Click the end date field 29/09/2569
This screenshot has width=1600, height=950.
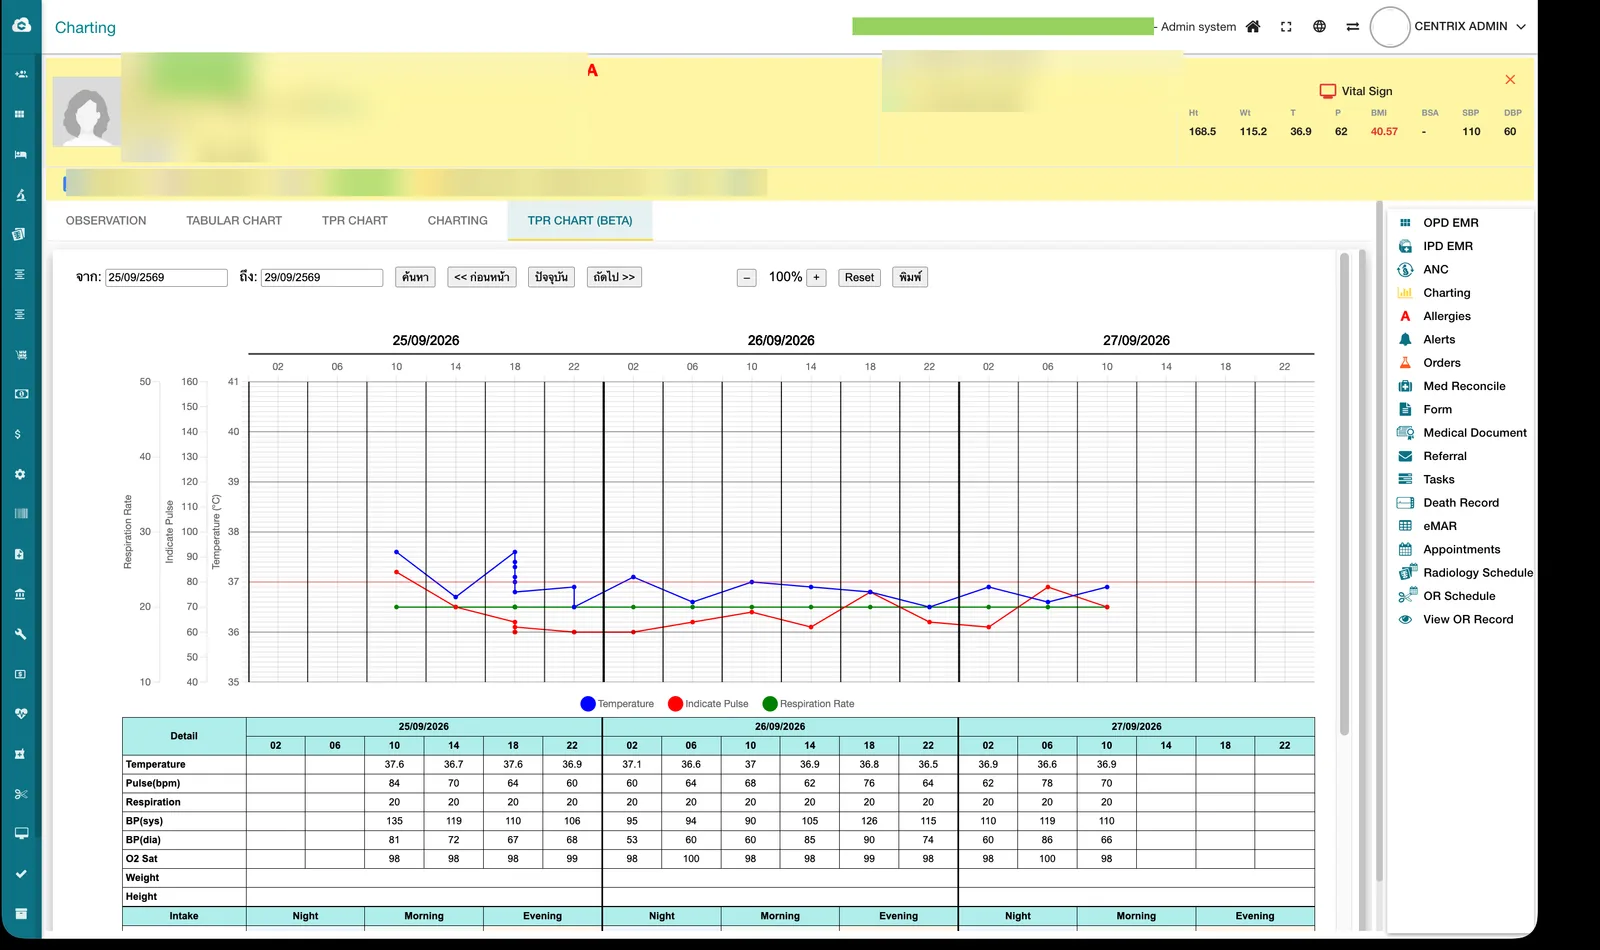pos(322,278)
